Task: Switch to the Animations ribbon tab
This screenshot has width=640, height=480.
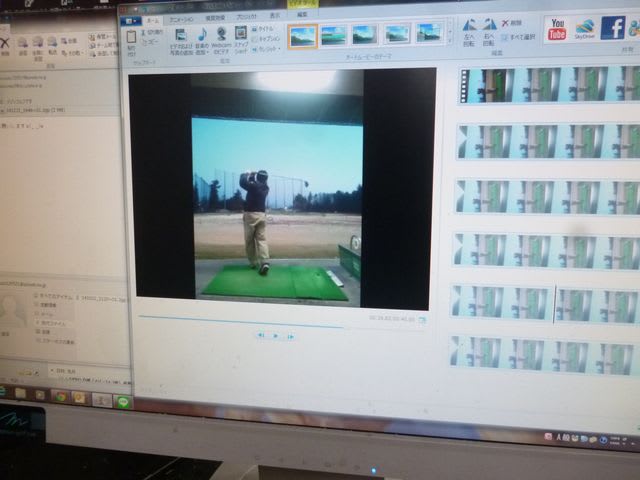Action: pyautogui.click(x=182, y=19)
